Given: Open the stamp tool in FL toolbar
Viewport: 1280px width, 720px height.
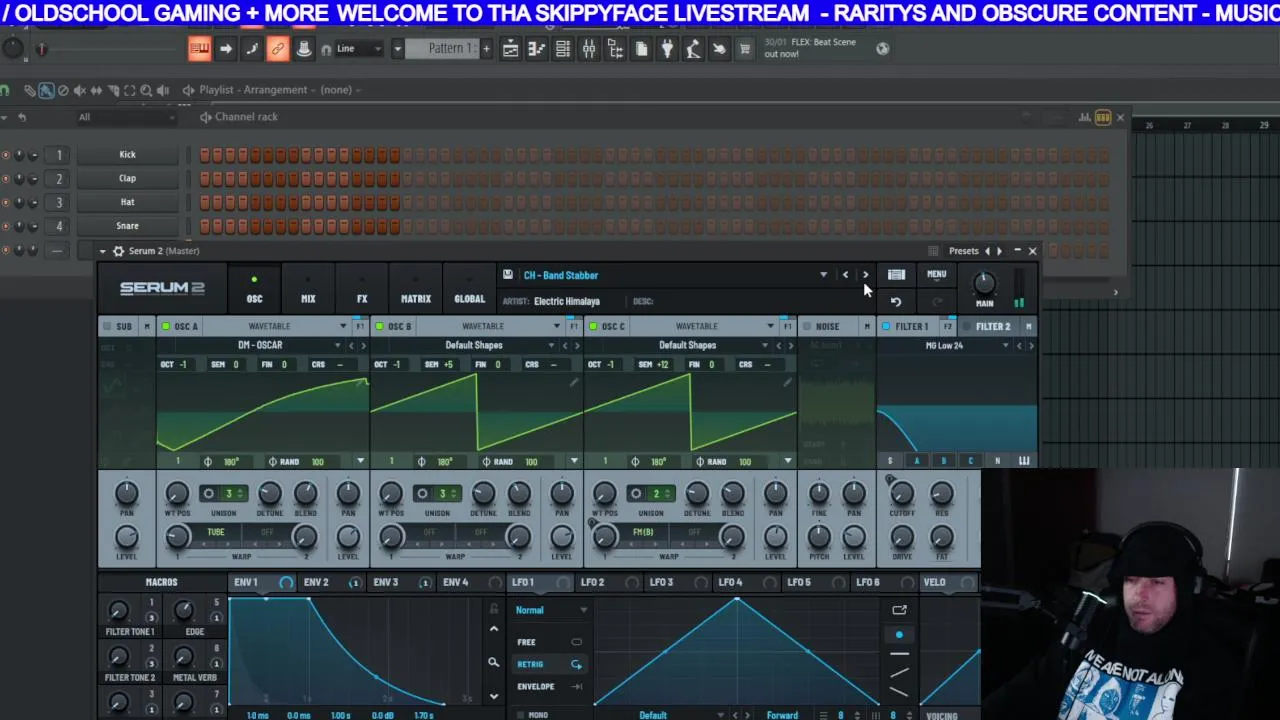Looking at the screenshot, I should [304, 48].
